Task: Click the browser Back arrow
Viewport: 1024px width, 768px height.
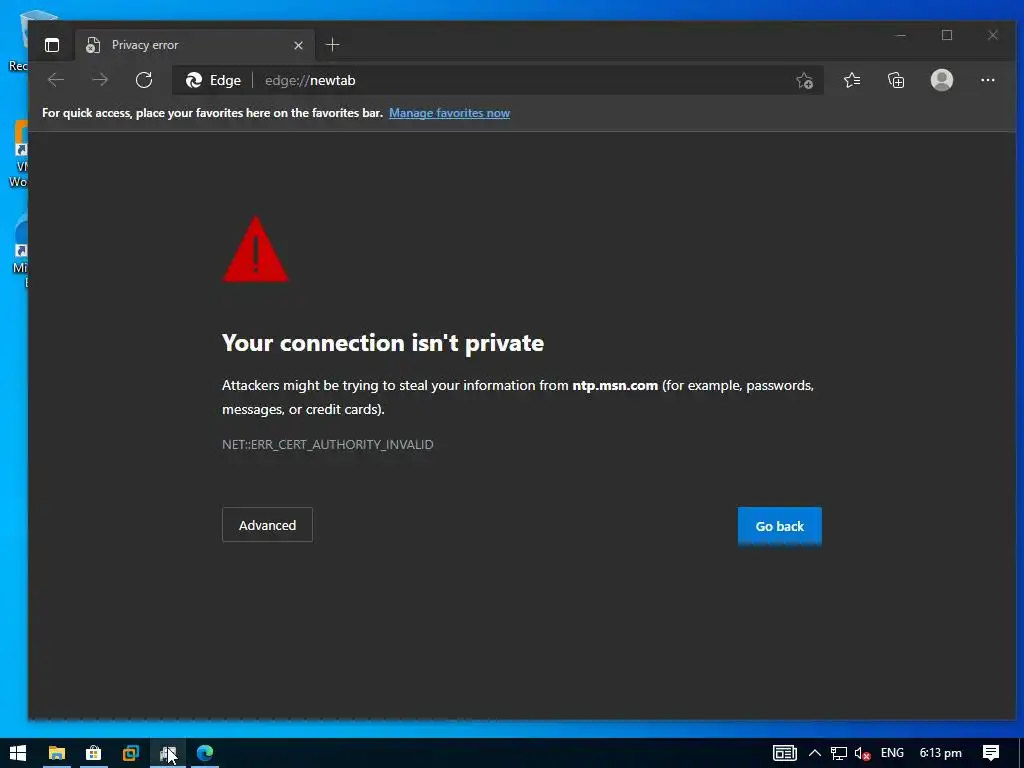Action: click(x=56, y=80)
